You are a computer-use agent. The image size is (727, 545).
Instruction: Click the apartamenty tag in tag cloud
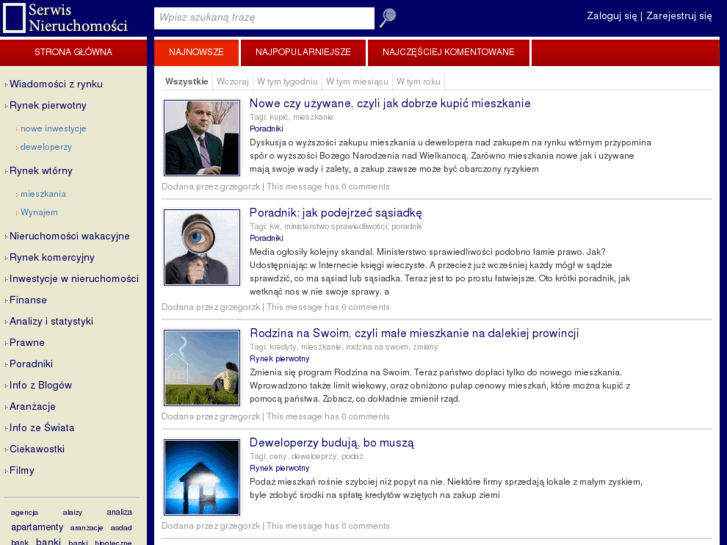(x=37, y=527)
